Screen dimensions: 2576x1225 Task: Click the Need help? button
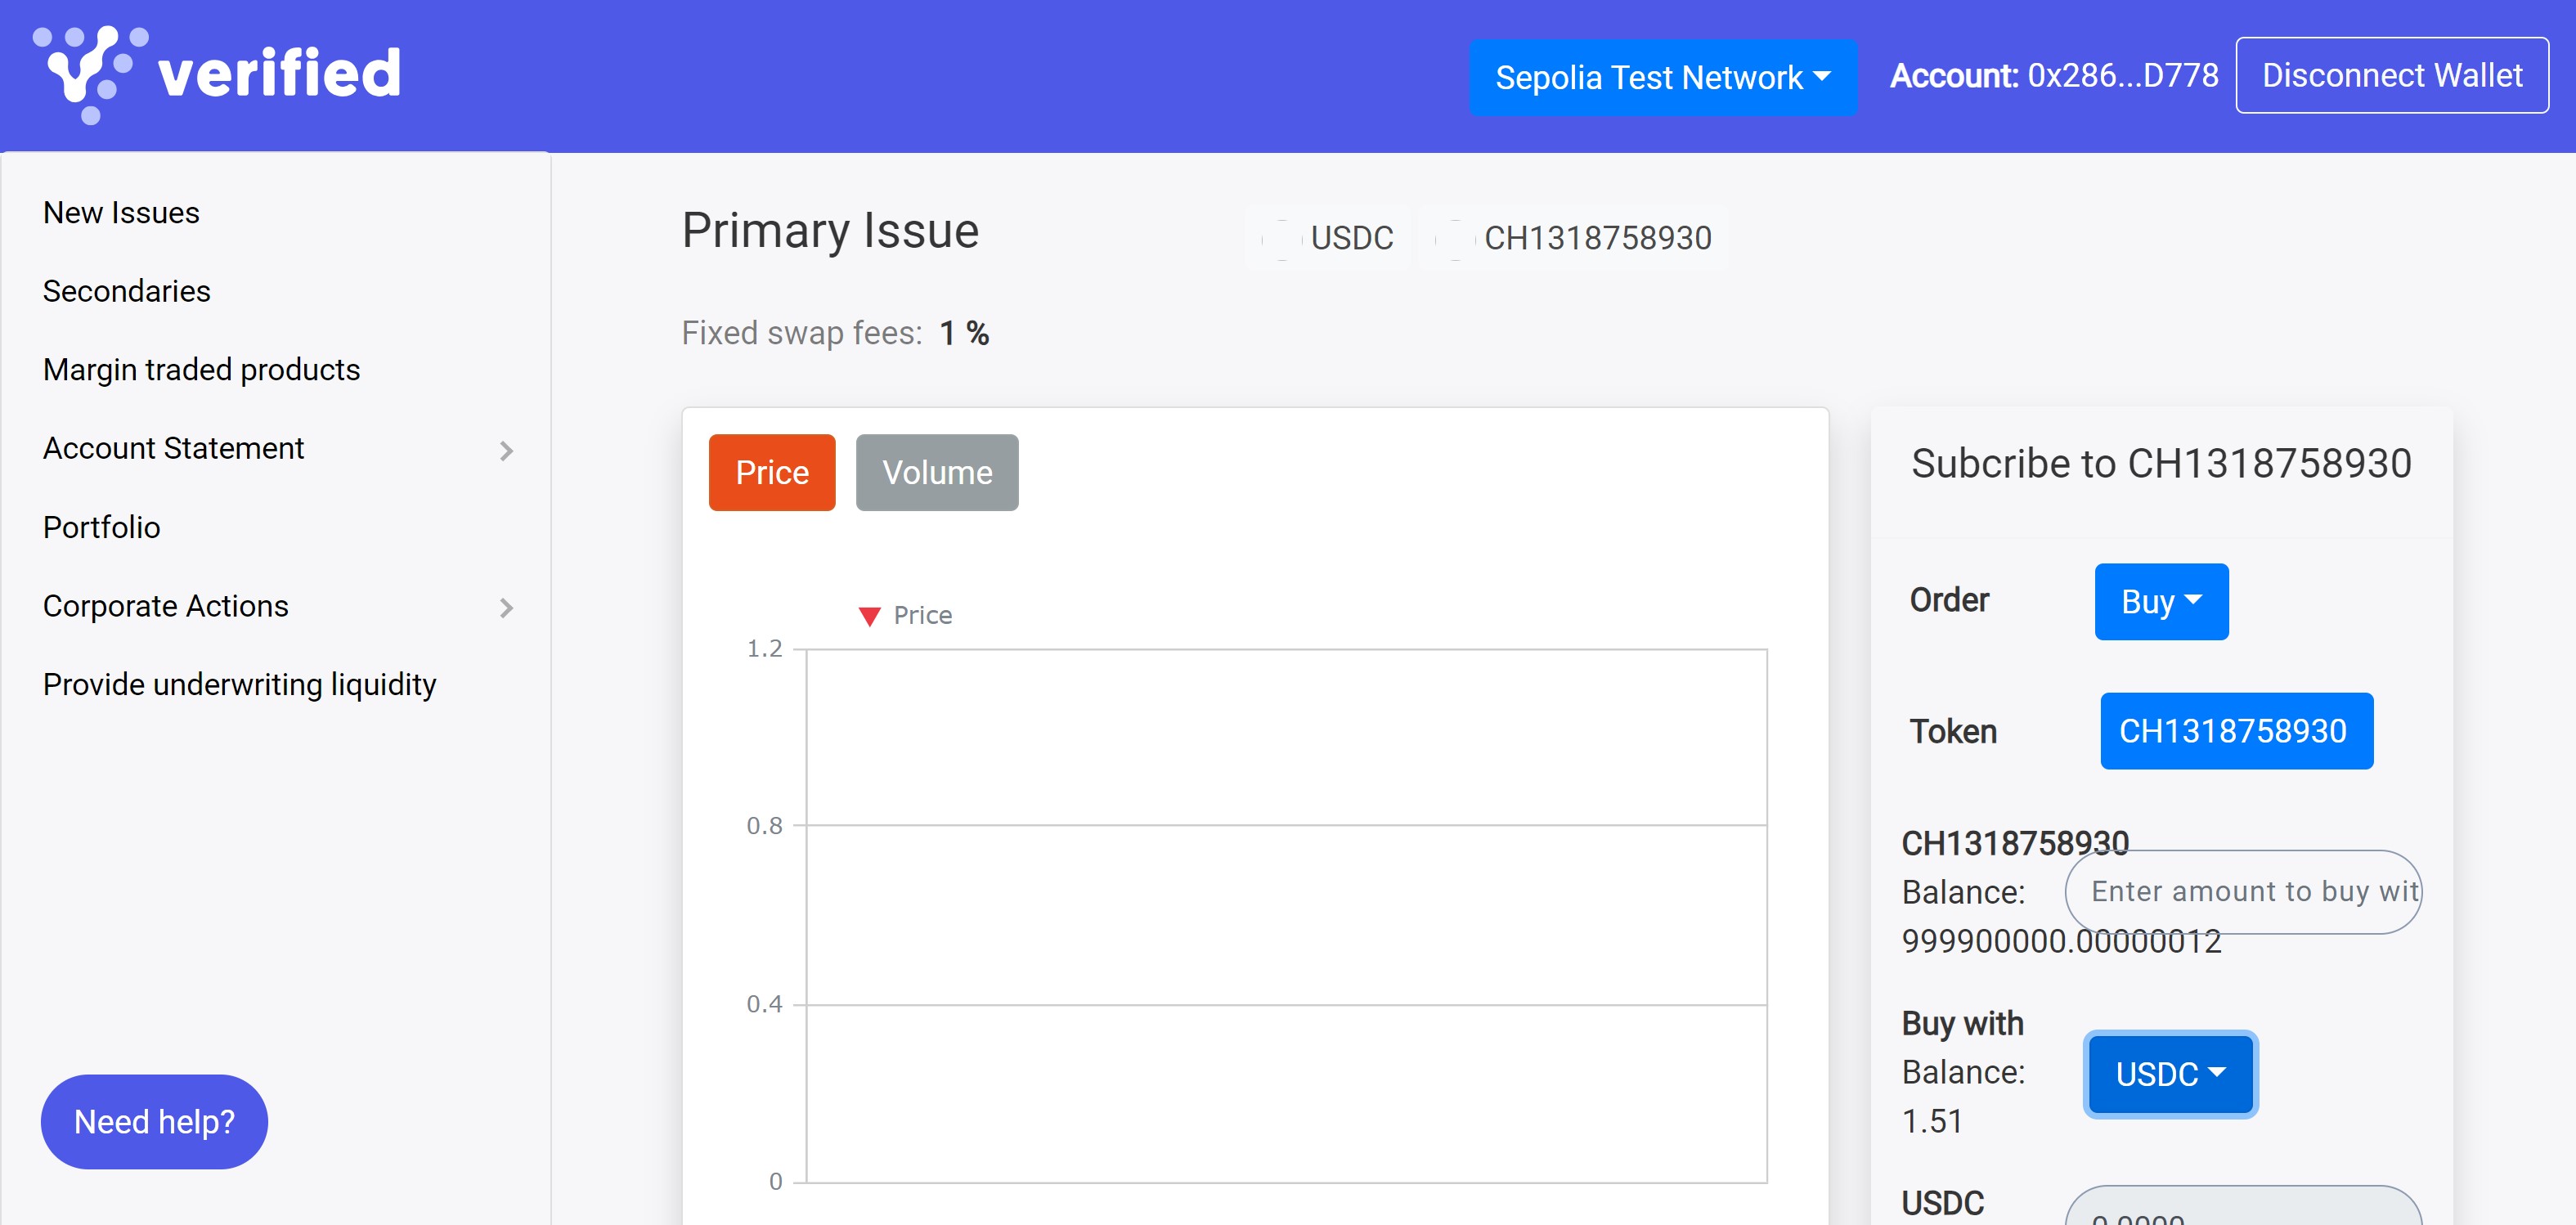pyautogui.click(x=154, y=1121)
